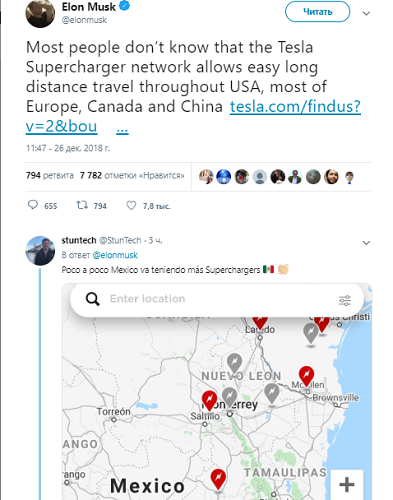Open map filter sliders icon
The image size is (393, 500).
(x=345, y=300)
